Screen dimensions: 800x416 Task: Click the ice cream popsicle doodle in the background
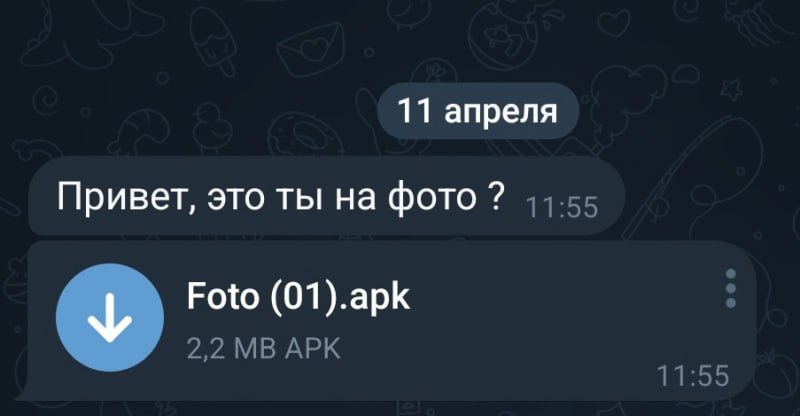pos(213,40)
